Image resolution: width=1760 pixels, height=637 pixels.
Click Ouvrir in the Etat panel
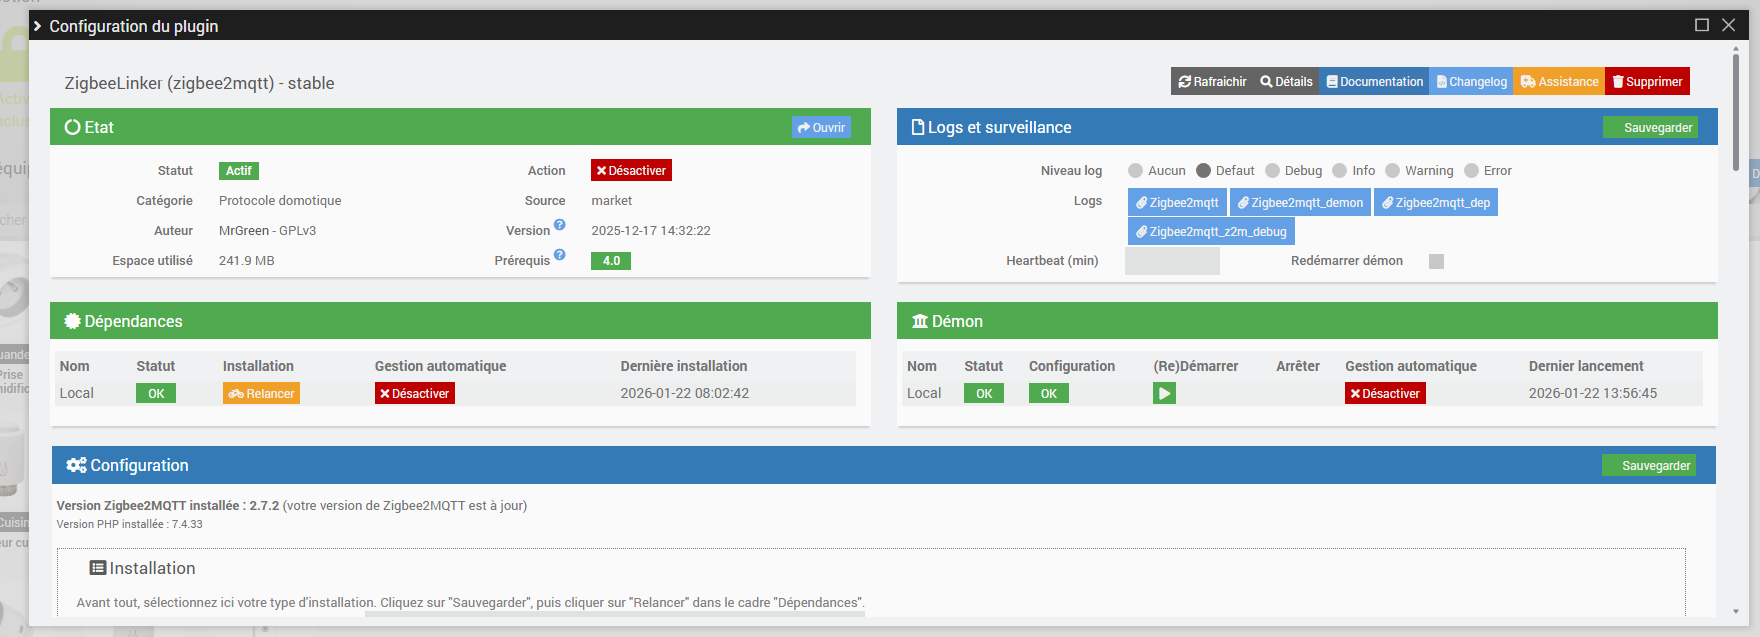(x=821, y=127)
